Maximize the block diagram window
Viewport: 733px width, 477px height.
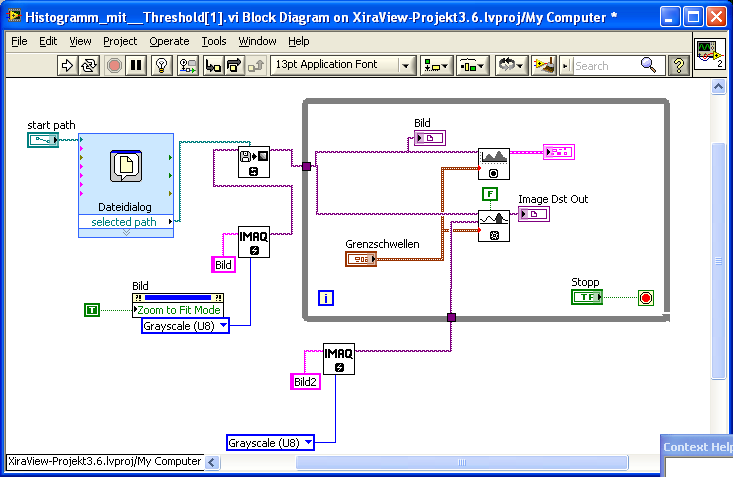(x=693, y=17)
